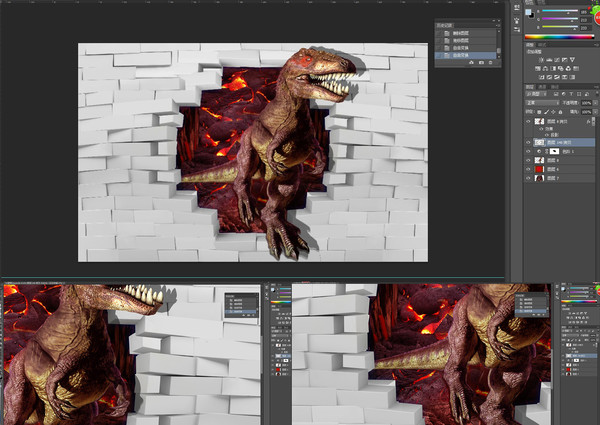Viewport: 600px width, 425px height.
Task: Filter layers by pixel layers icon
Action: (556, 94)
